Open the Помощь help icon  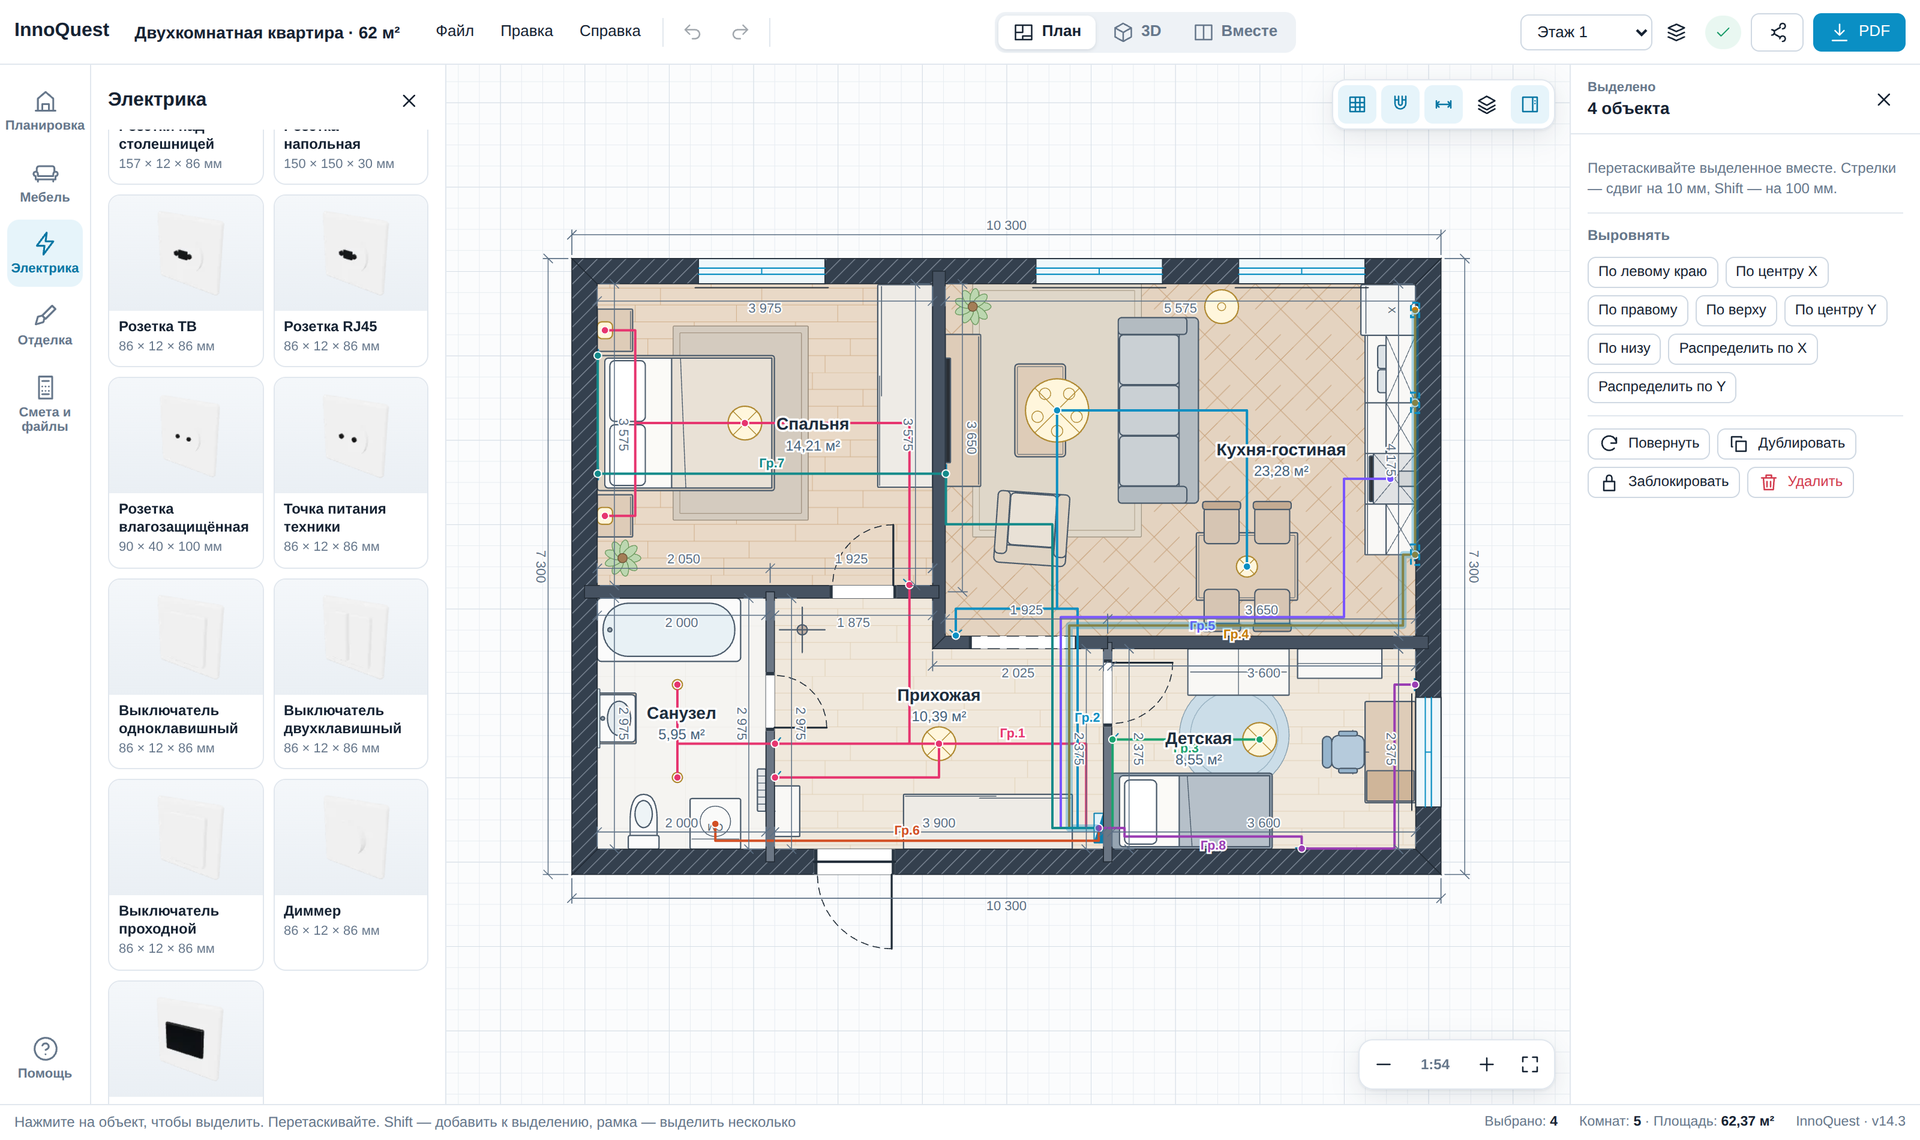coord(45,1058)
